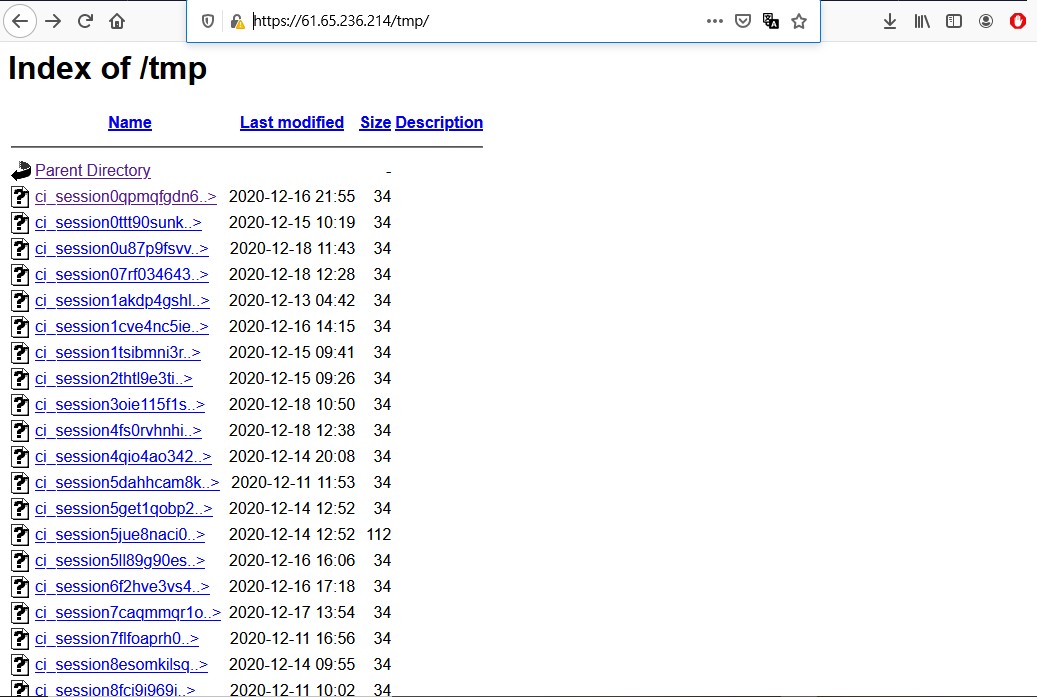Image resolution: width=1037 pixels, height=697 pixels.
Task: Reload the current page
Action: [x=85, y=21]
